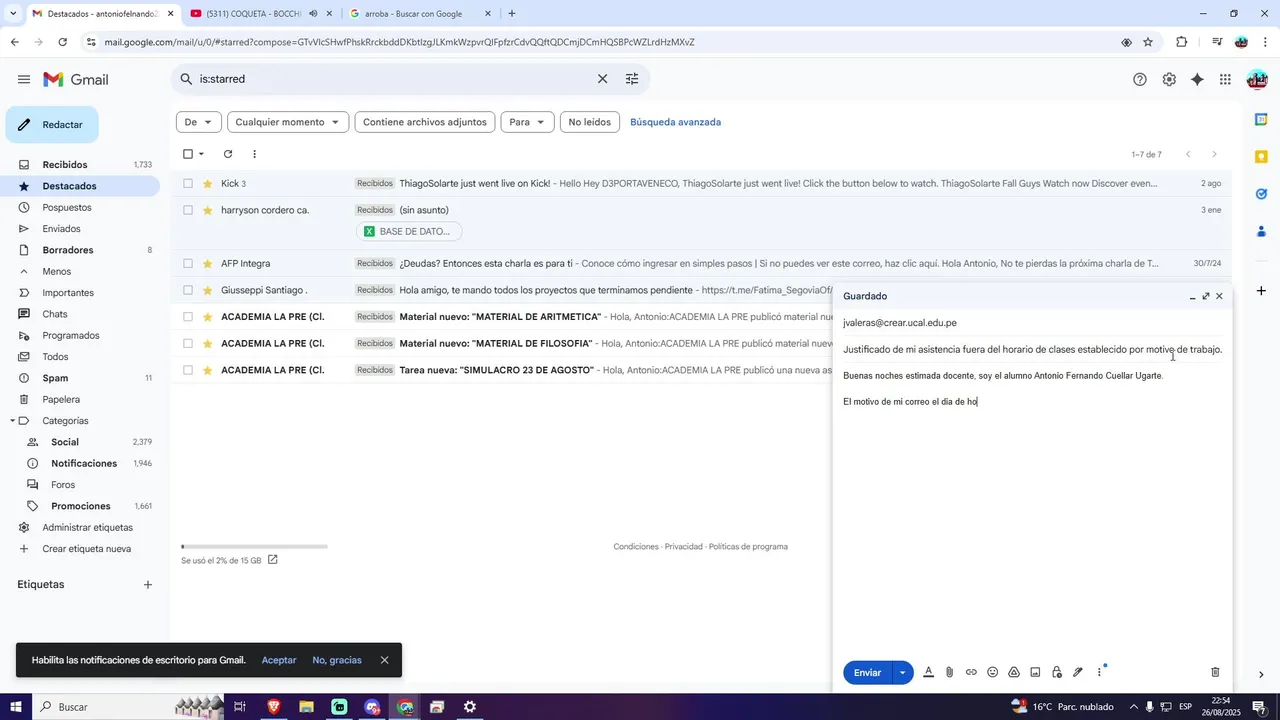Switch to the COQUETA YouTube browser tab
Image resolution: width=1280 pixels, height=720 pixels.
pyautogui.click(x=254, y=14)
